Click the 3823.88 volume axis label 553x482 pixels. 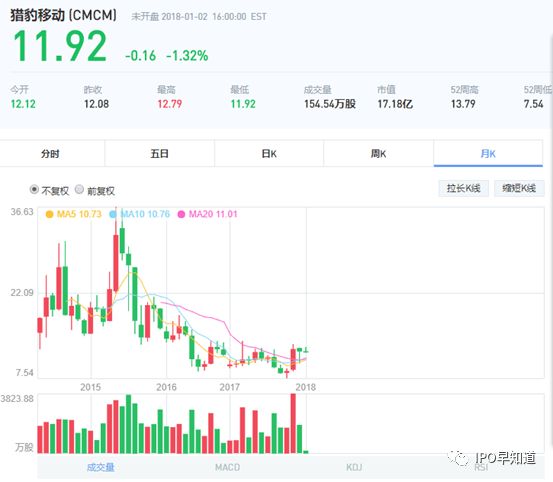tap(17, 399)
